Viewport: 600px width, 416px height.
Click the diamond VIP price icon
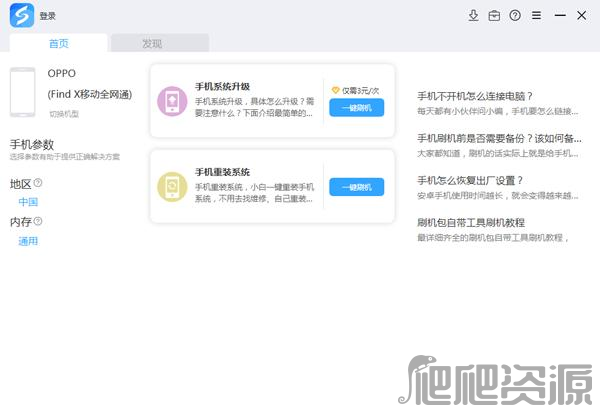[336, 90]
